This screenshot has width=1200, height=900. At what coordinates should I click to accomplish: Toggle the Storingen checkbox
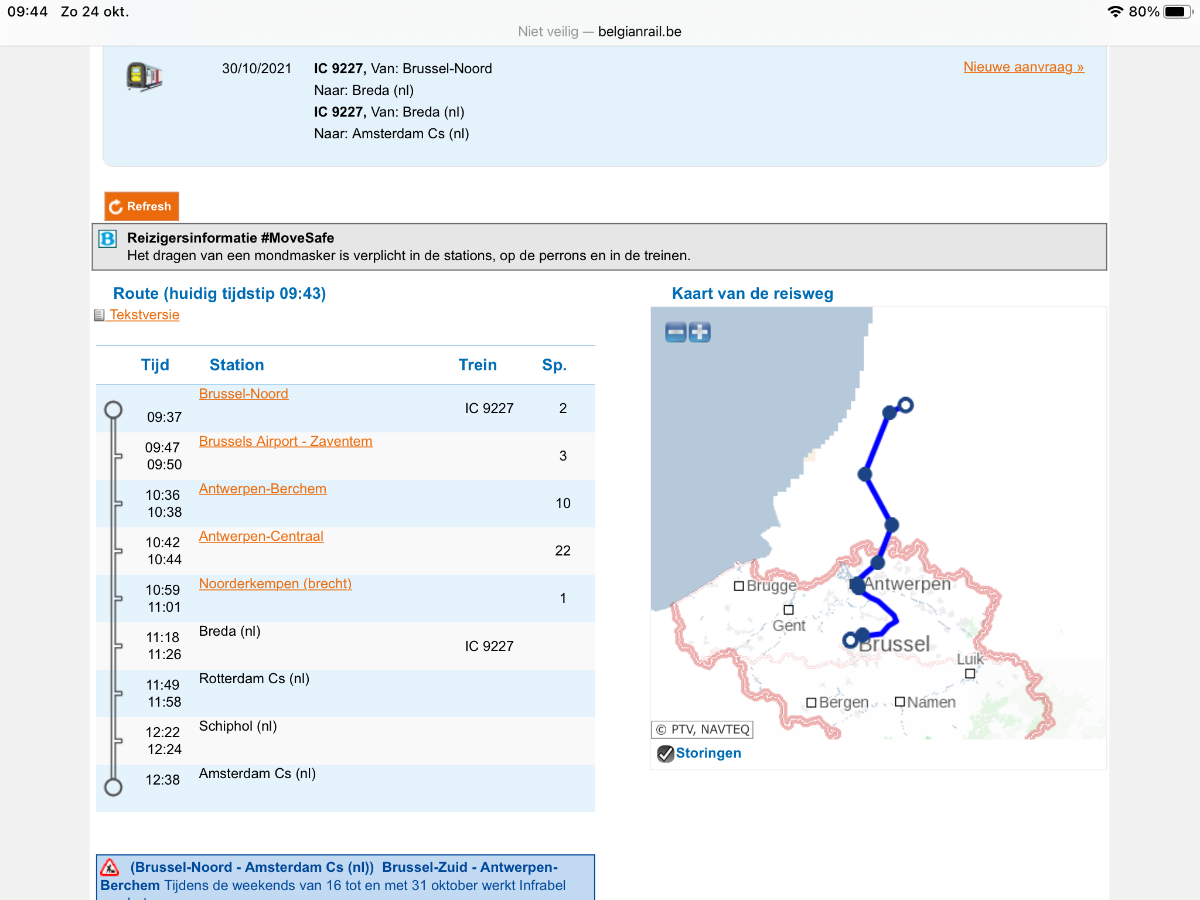click(665, 754)
